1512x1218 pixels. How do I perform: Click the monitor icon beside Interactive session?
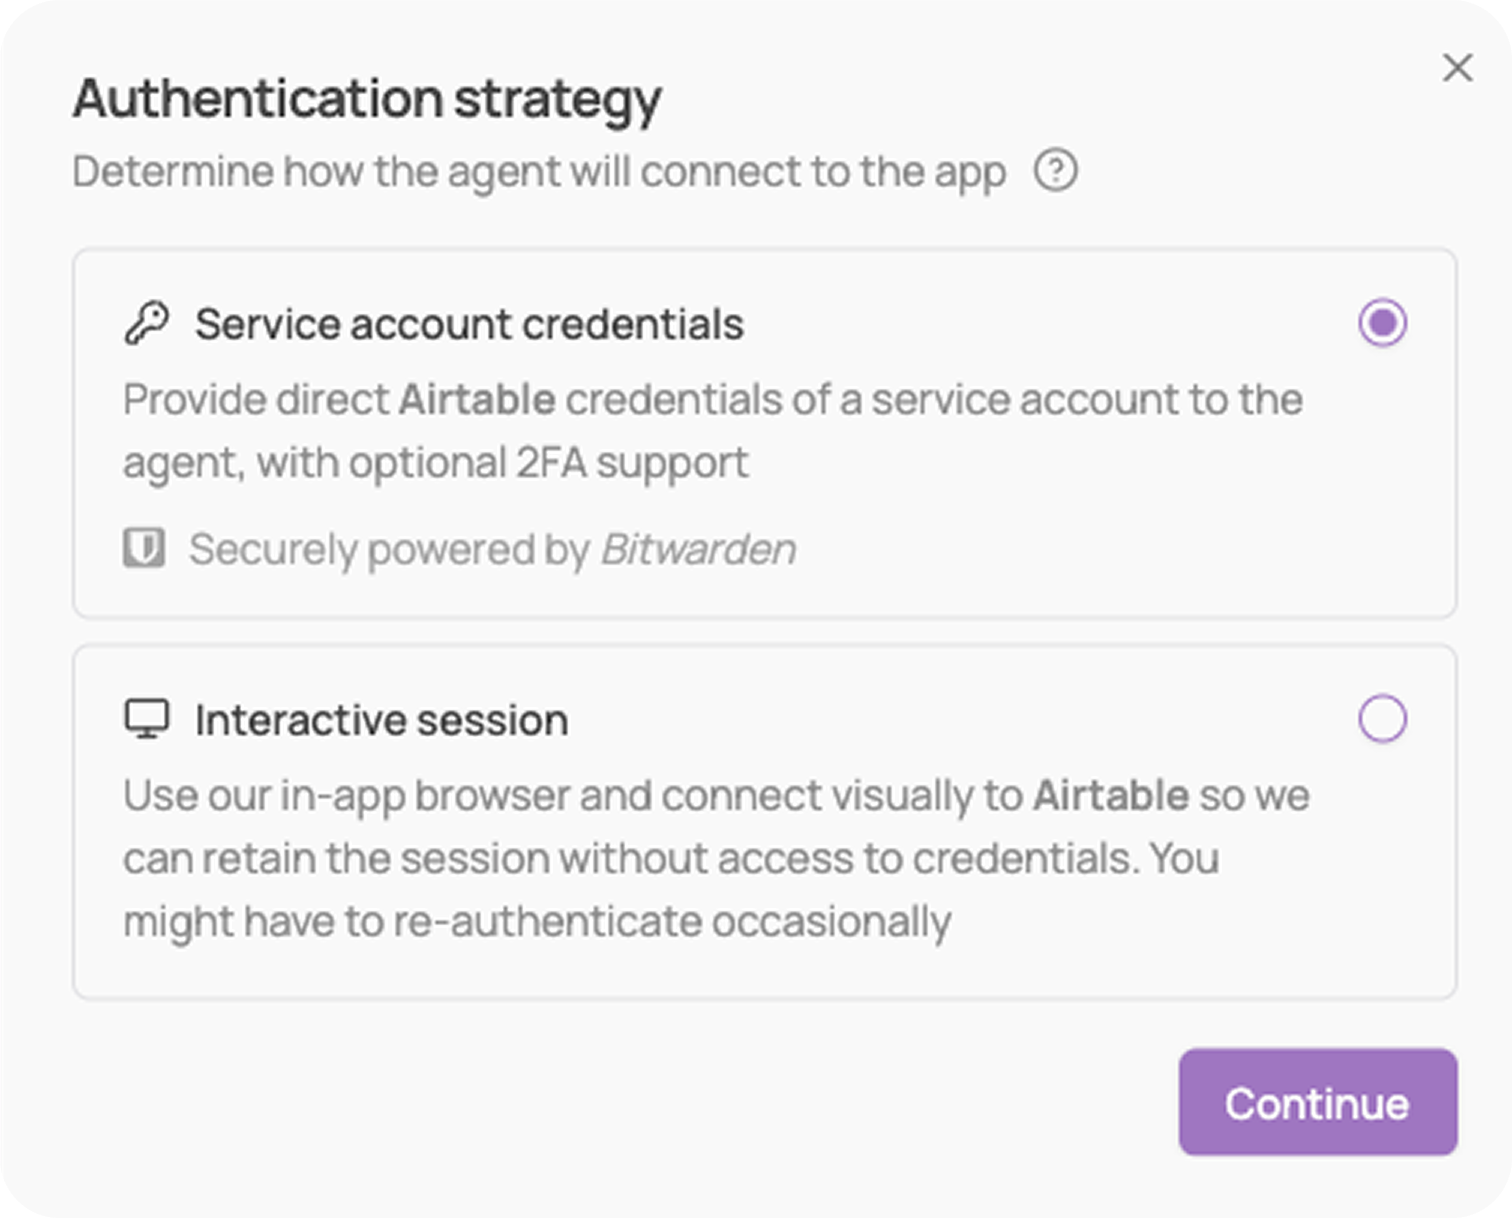147,719
